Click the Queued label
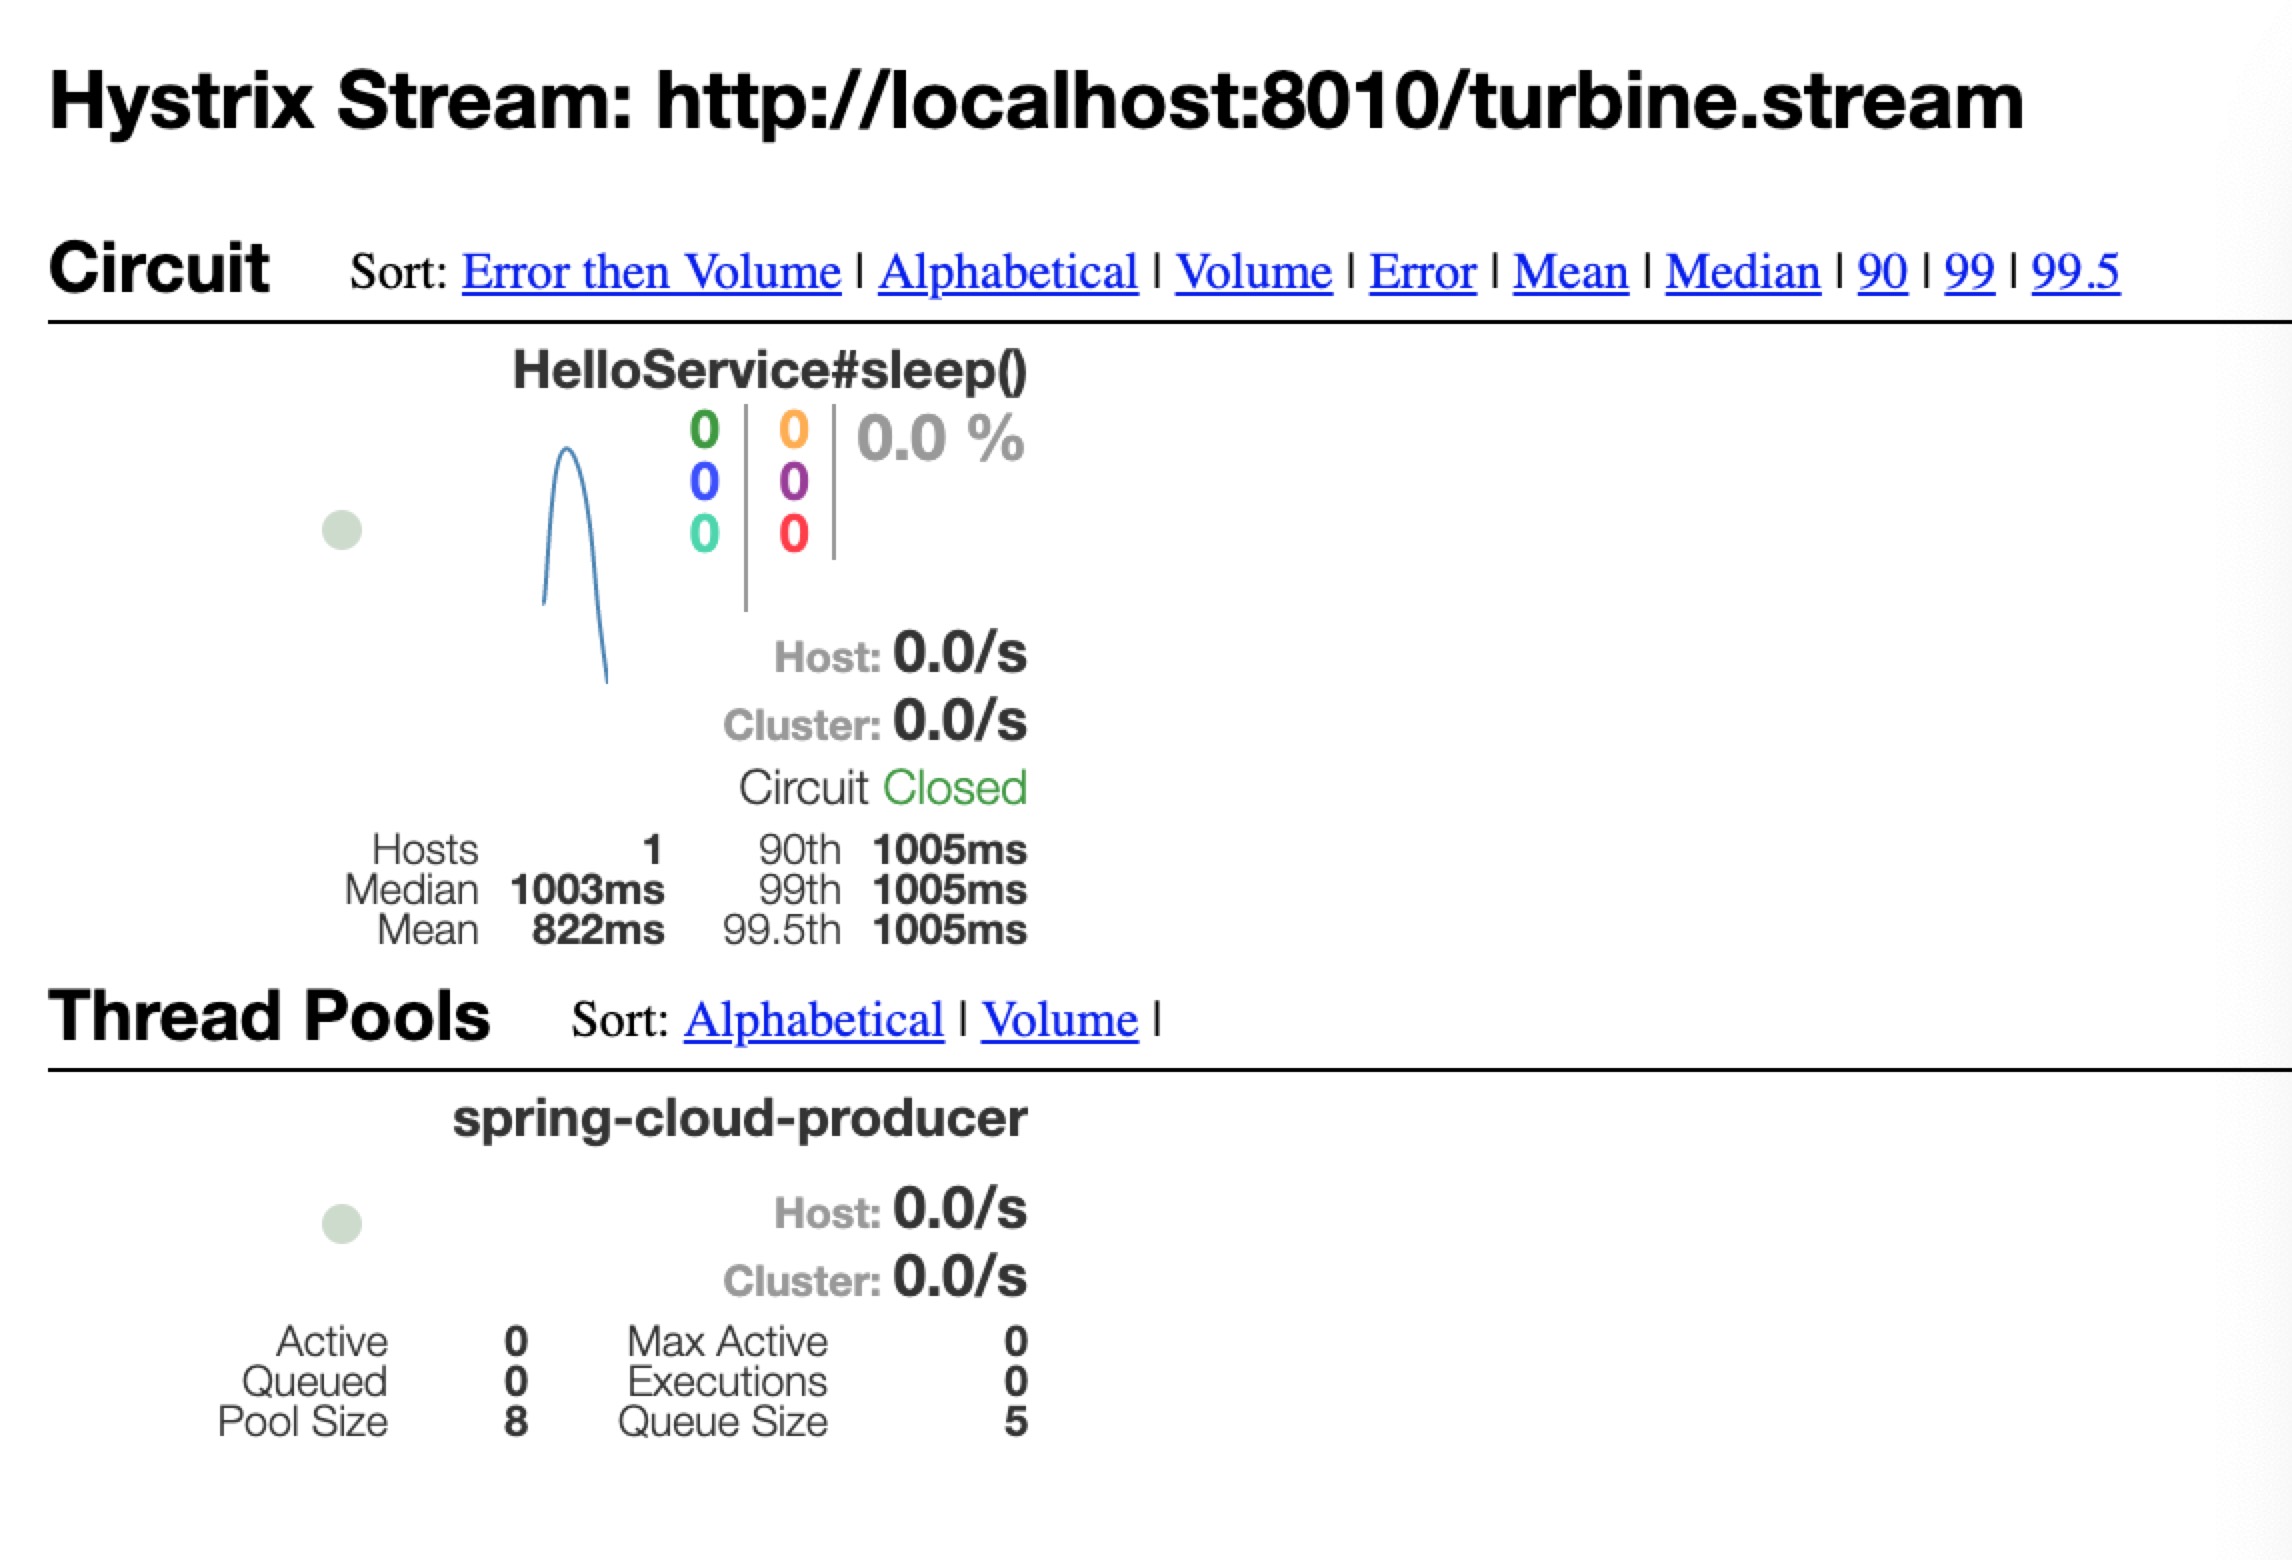2292x1560 pixels. 314,1382
